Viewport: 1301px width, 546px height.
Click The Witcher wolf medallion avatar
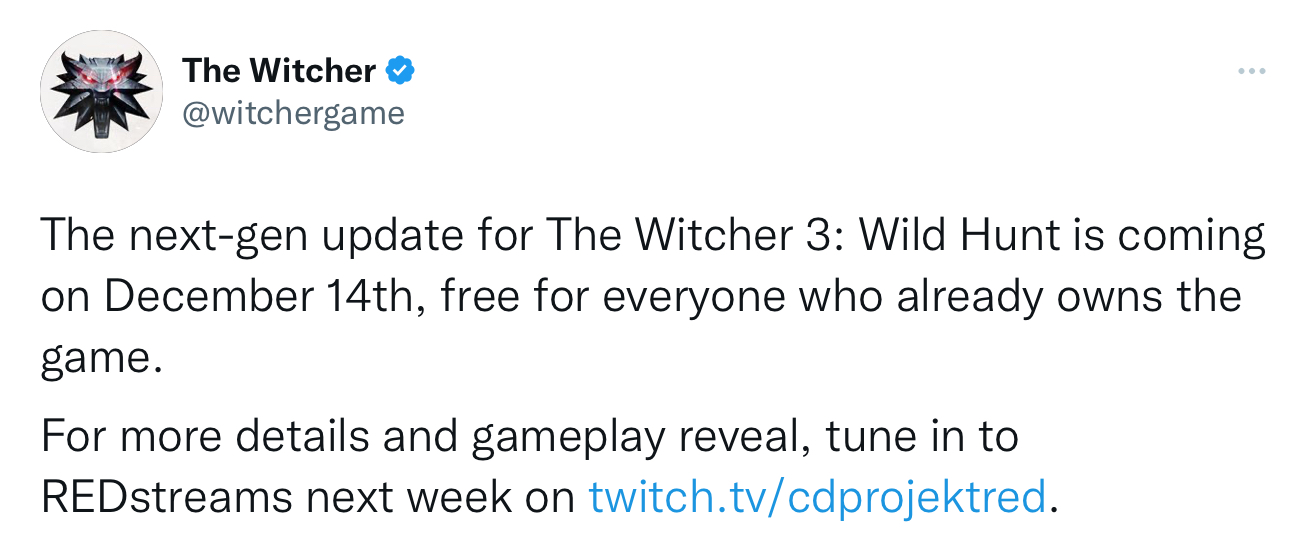coord(101,91)
